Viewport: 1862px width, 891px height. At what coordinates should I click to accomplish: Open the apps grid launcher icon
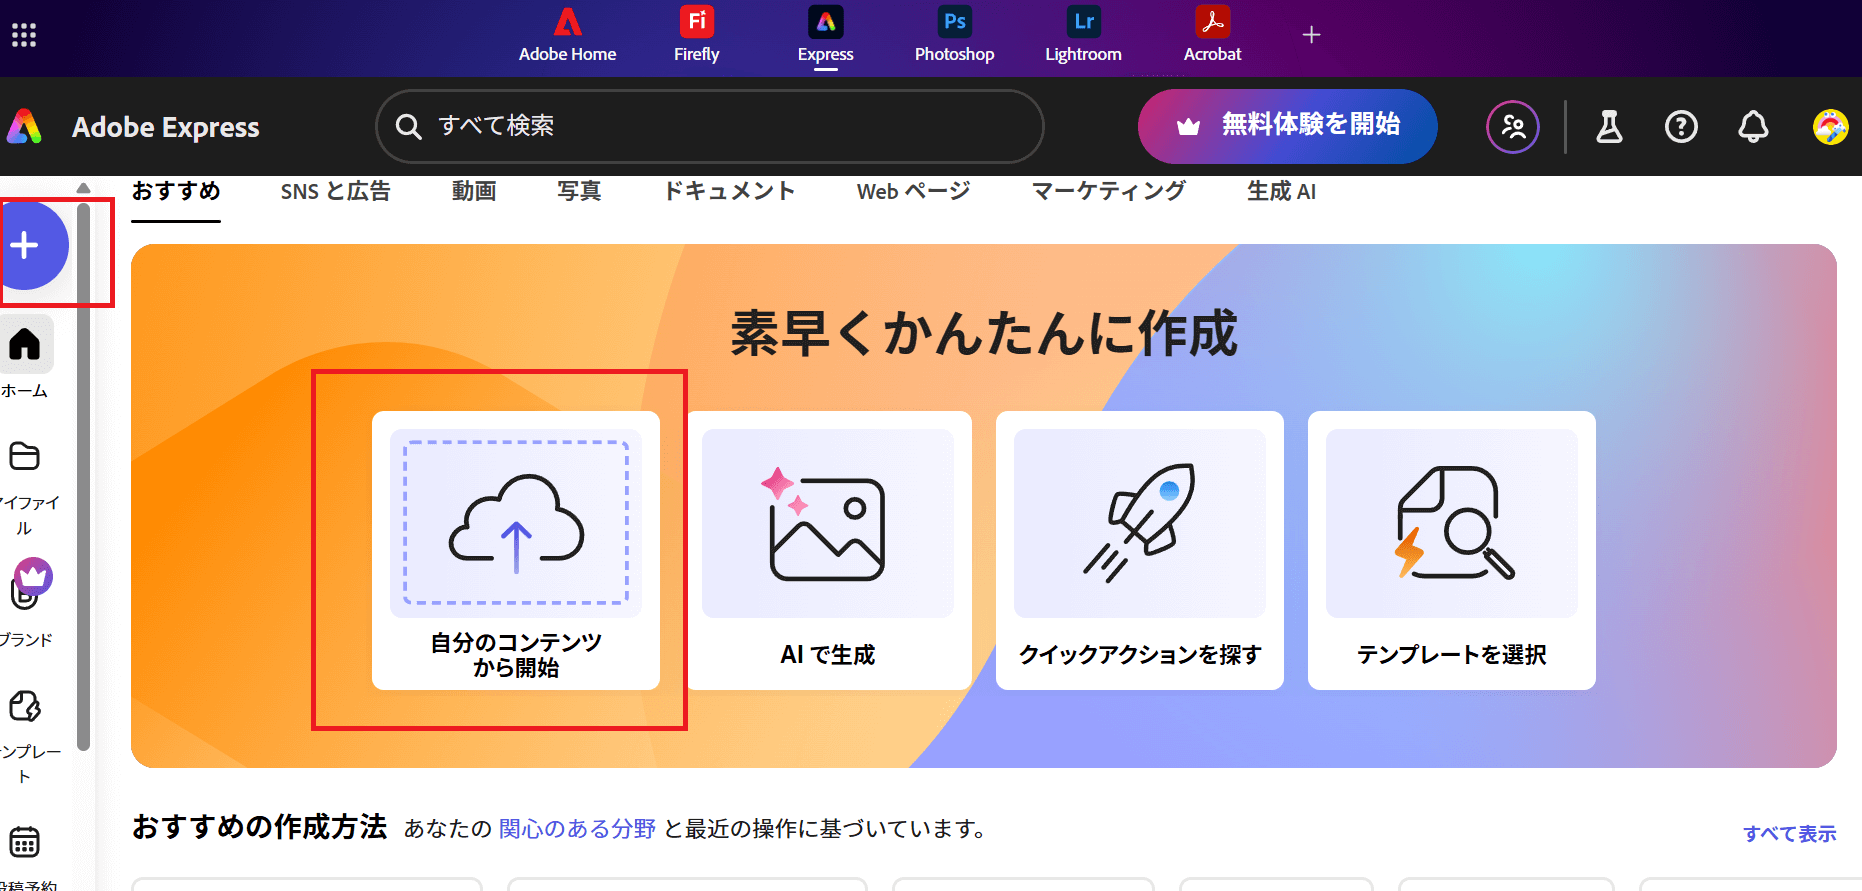tap(24, 36)
